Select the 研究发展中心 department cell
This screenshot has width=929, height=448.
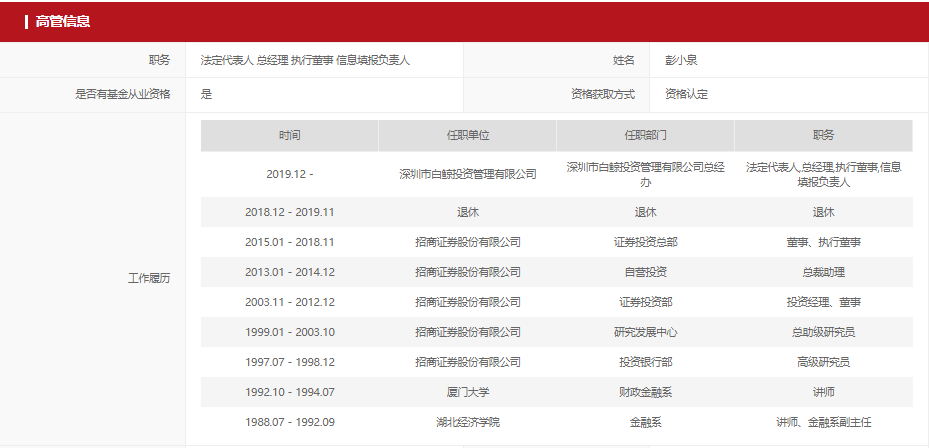(x=646, y=332)
